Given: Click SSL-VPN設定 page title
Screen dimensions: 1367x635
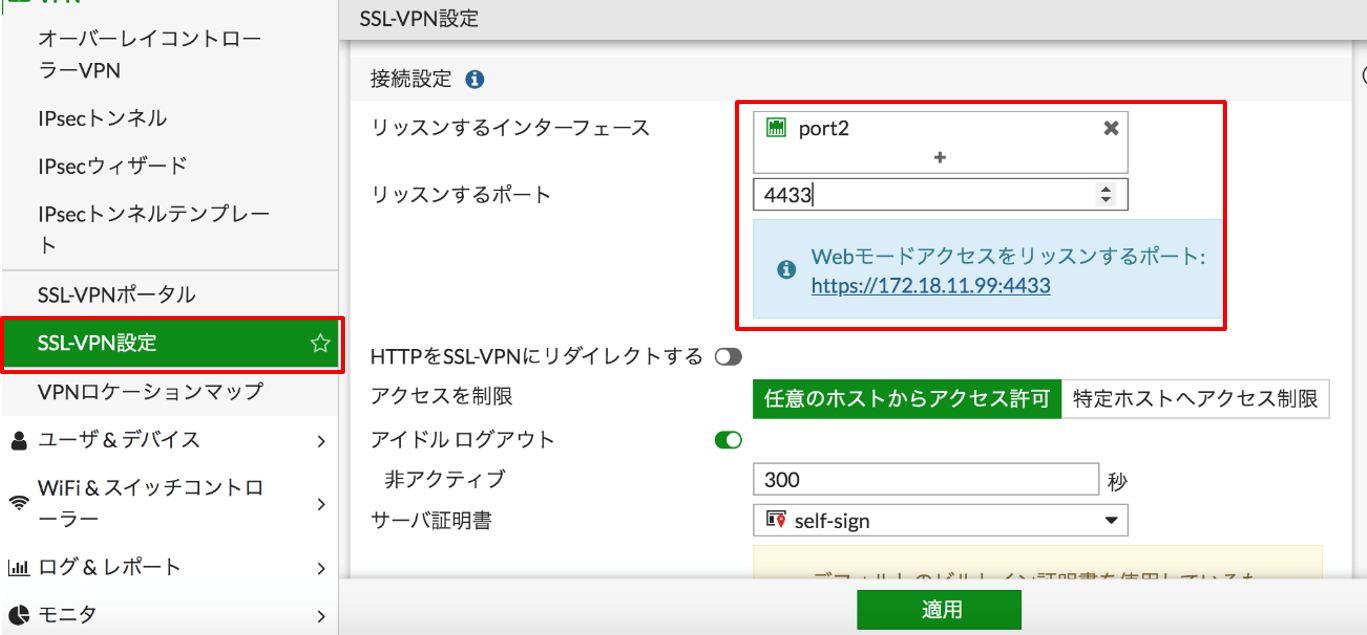Looking at the screenshot, I should (x=419, y=18).
